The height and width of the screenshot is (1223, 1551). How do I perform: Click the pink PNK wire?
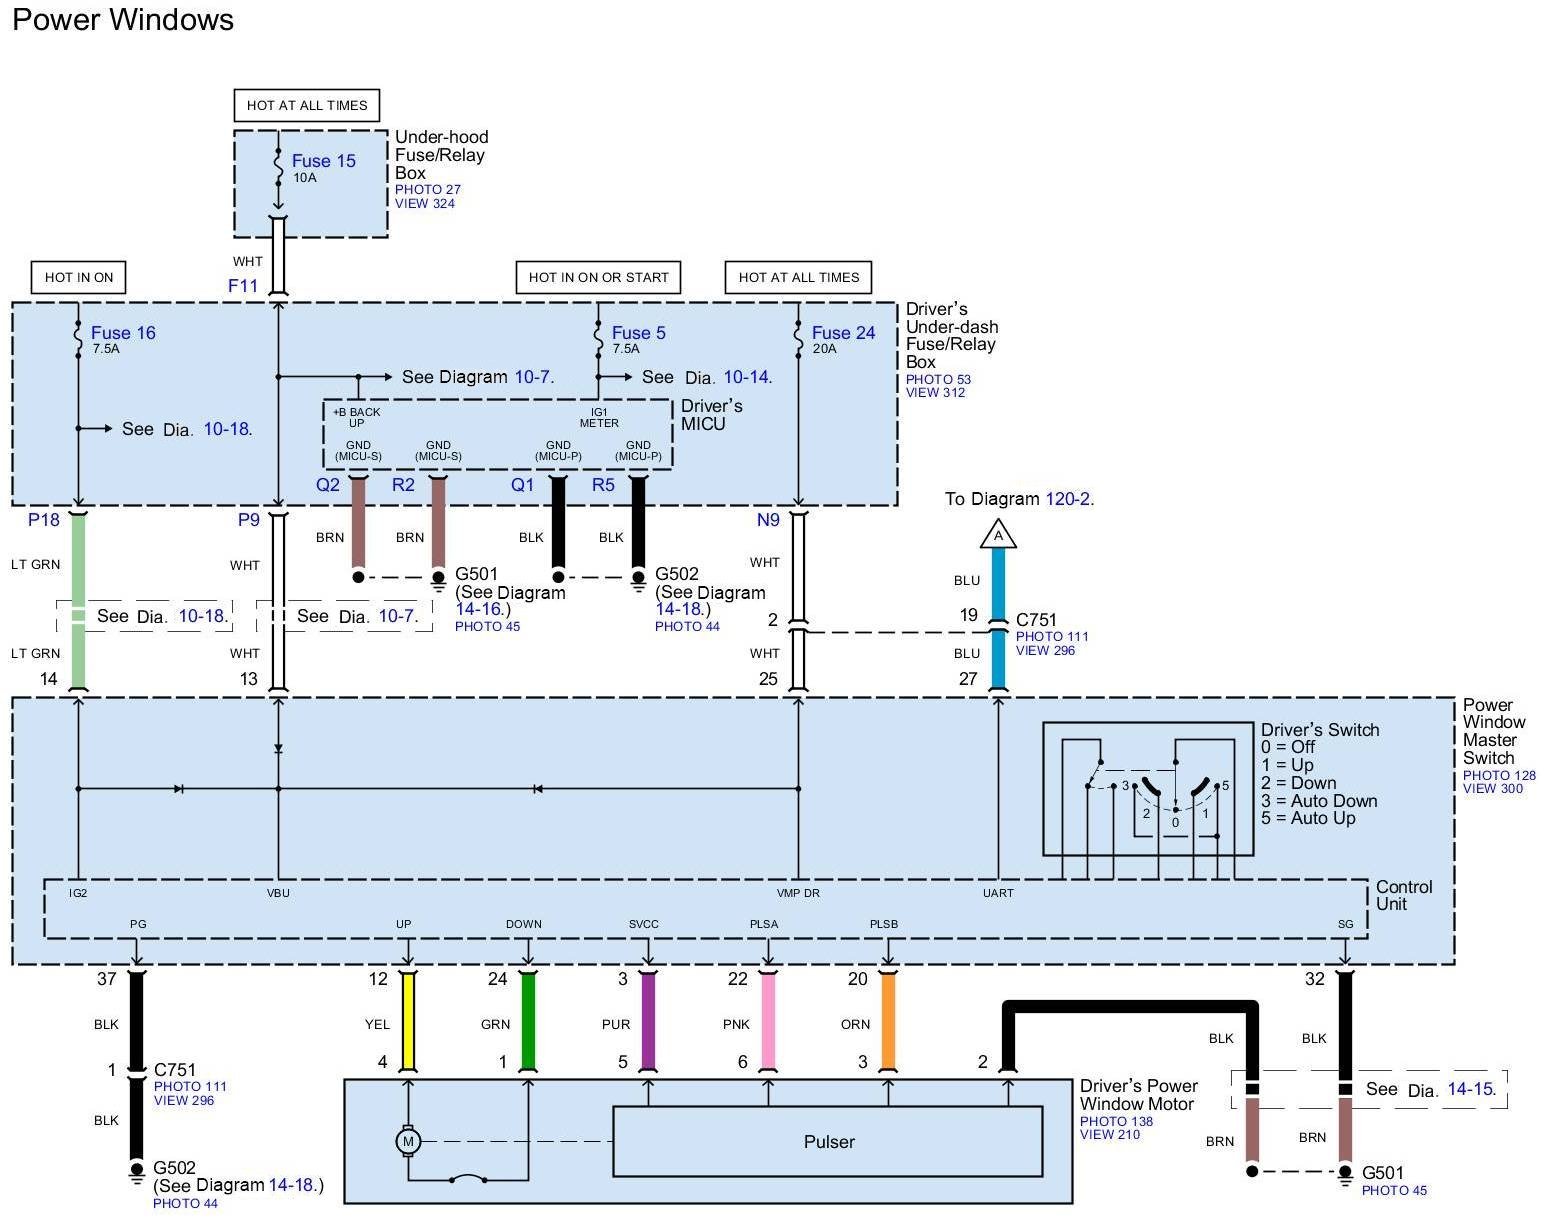click(768, 1022)
